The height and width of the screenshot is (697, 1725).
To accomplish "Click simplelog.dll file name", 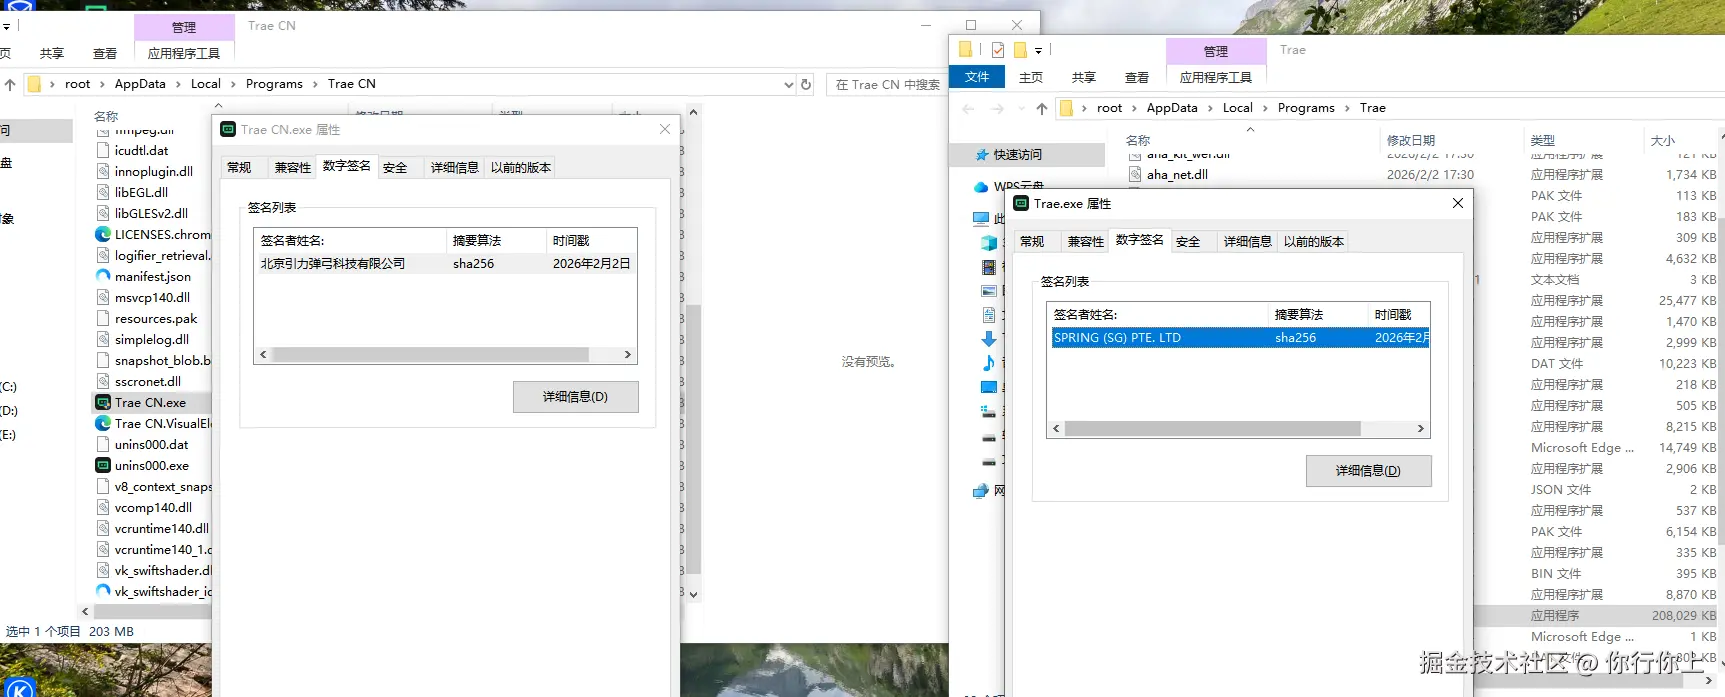I will (x=152, y=339).
